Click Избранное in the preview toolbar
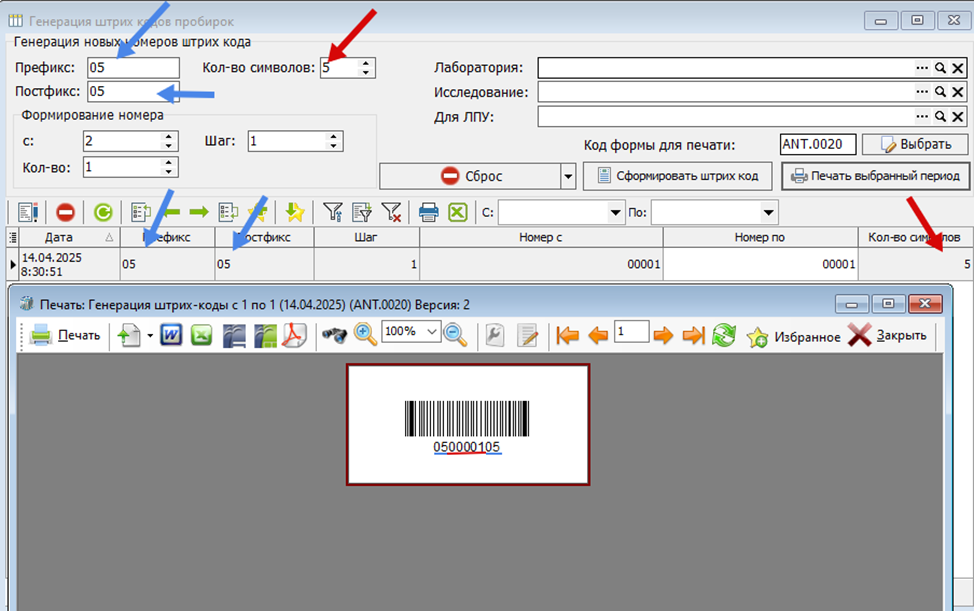Screen dimensions: 974x611 pos(794,337)
